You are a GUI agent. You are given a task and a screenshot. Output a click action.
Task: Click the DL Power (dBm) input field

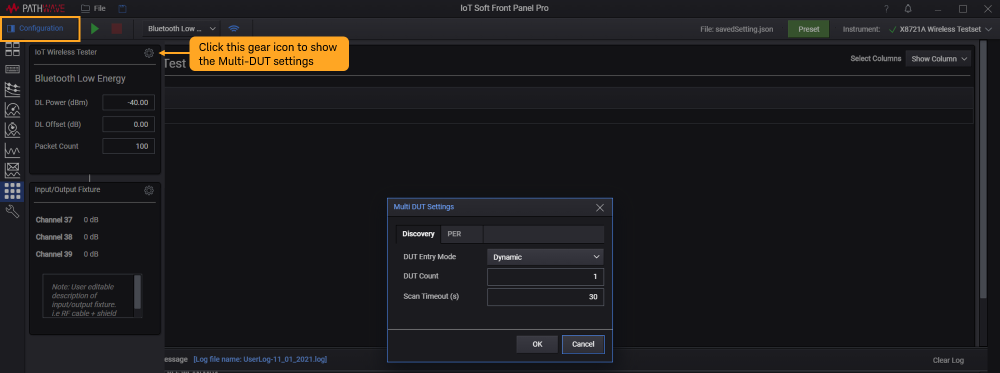tap(128, 102)
